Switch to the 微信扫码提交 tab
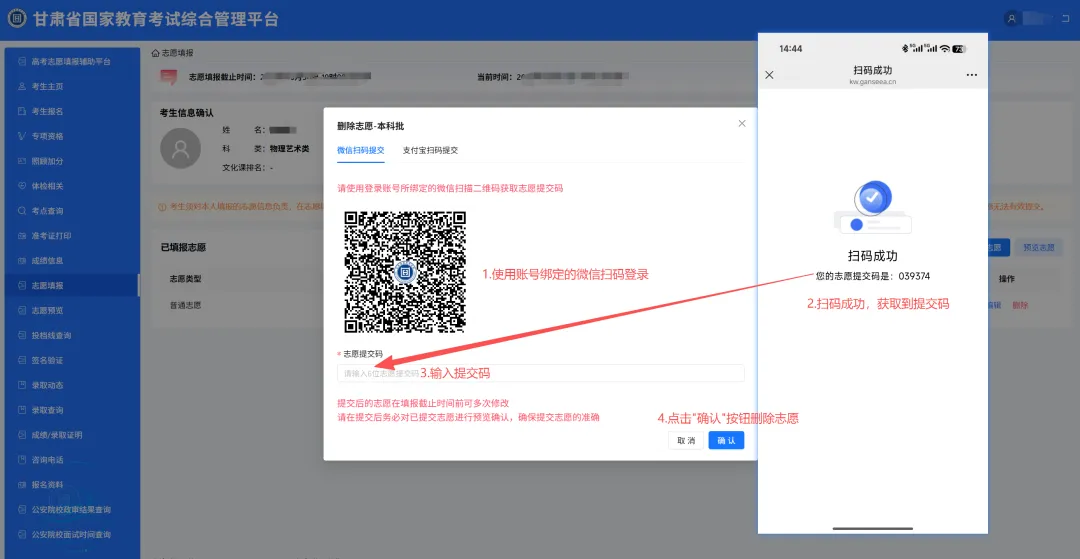The width and height of the screenshot is (1080, 559). click(x=361, y=150)
